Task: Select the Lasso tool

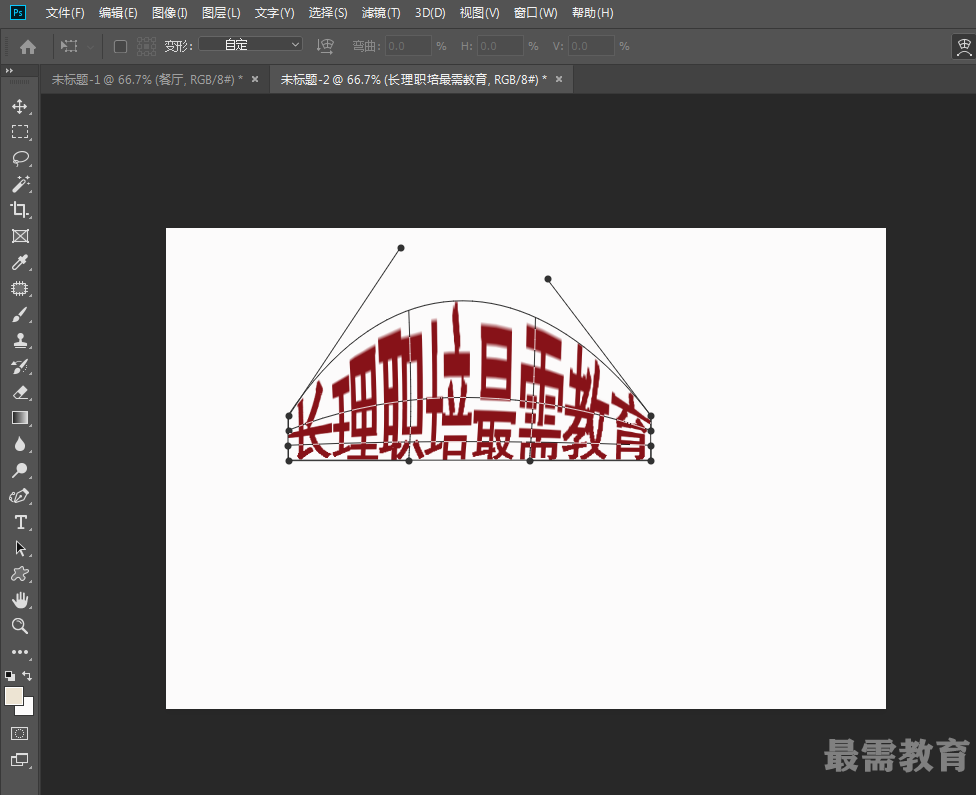Action: [x=20, y=158]
